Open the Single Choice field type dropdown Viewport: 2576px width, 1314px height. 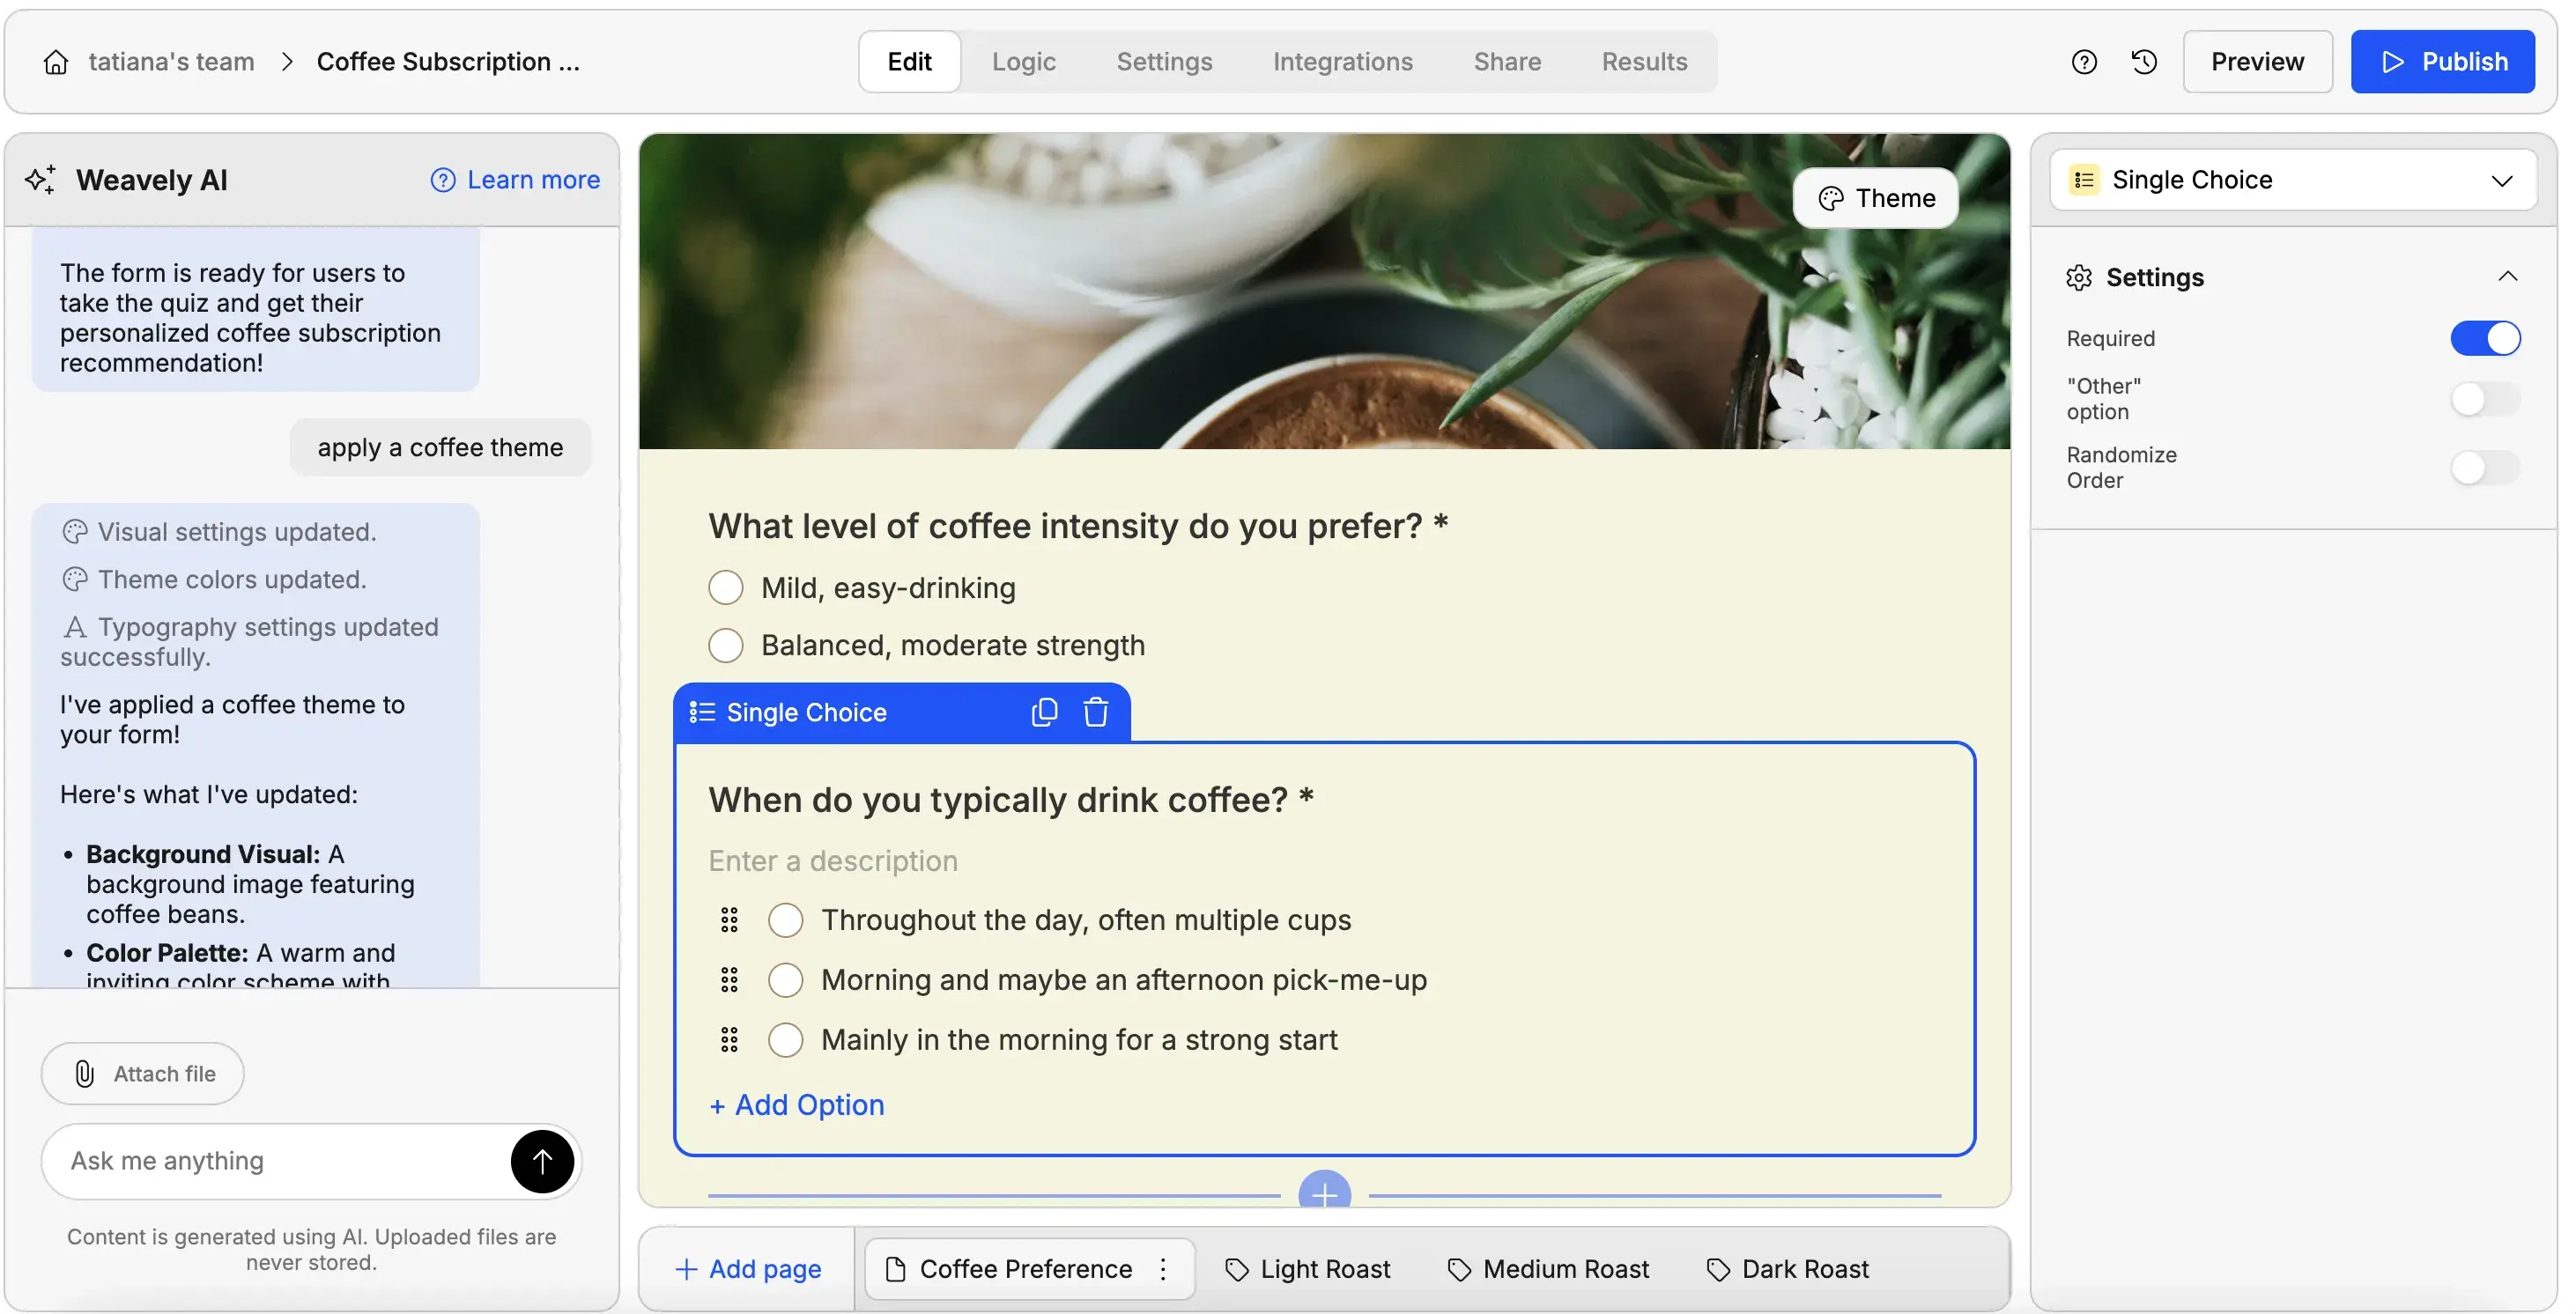(2292, 180)
